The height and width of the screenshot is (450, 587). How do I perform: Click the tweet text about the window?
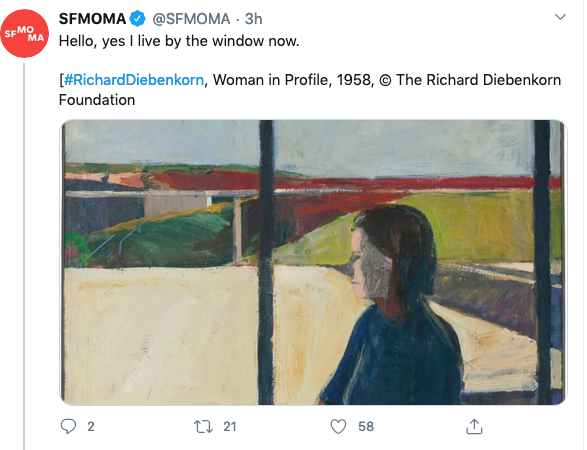(179, 41)
